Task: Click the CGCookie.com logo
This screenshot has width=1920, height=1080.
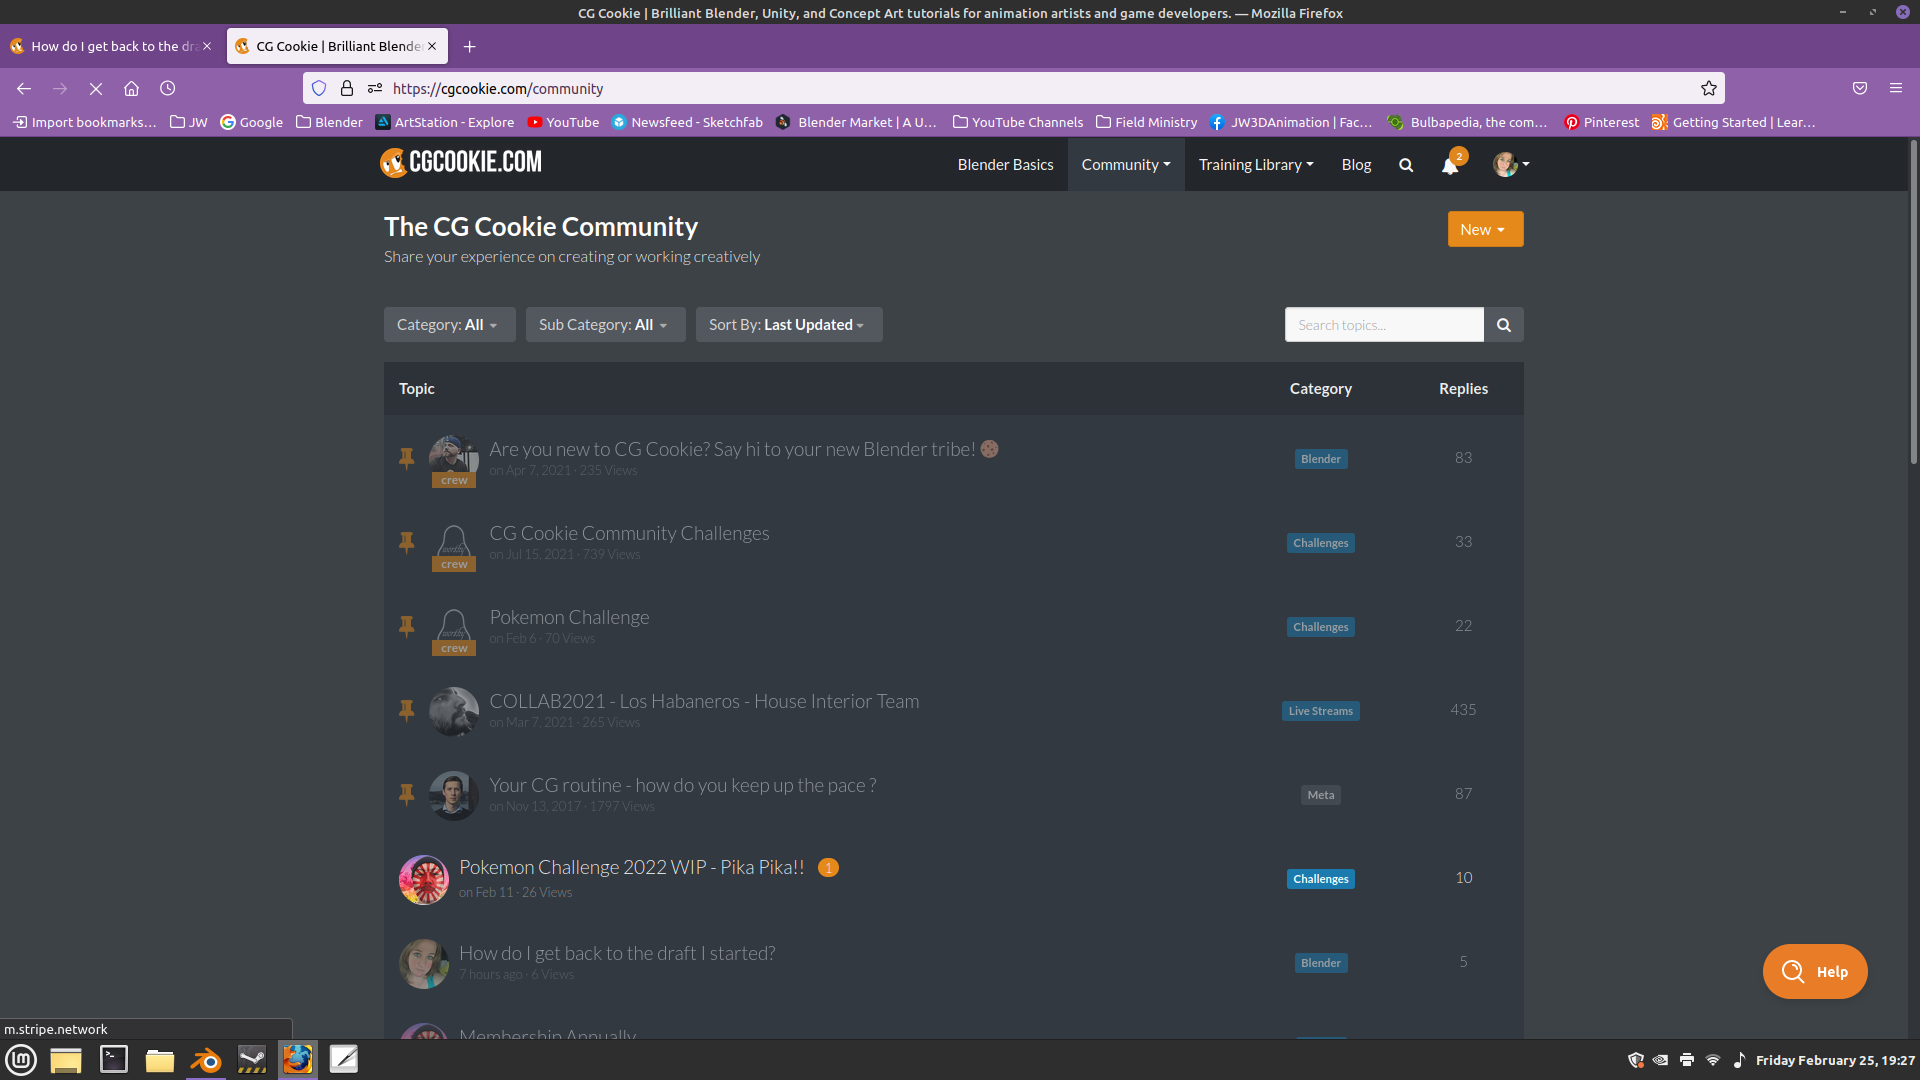Action: point(461,162)
